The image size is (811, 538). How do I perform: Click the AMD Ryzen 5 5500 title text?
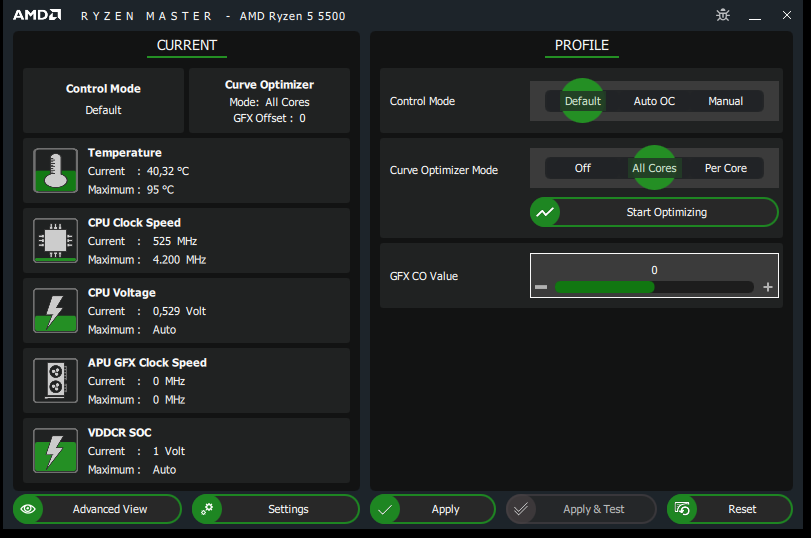pos(292,16)
